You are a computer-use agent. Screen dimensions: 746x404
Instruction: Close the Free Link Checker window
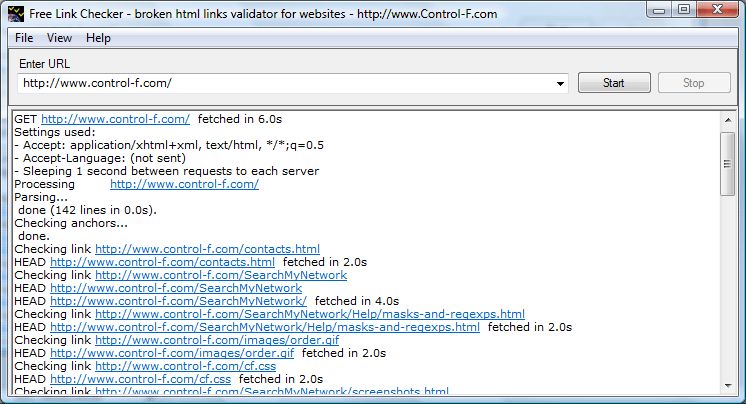click(x=718, y=10)
